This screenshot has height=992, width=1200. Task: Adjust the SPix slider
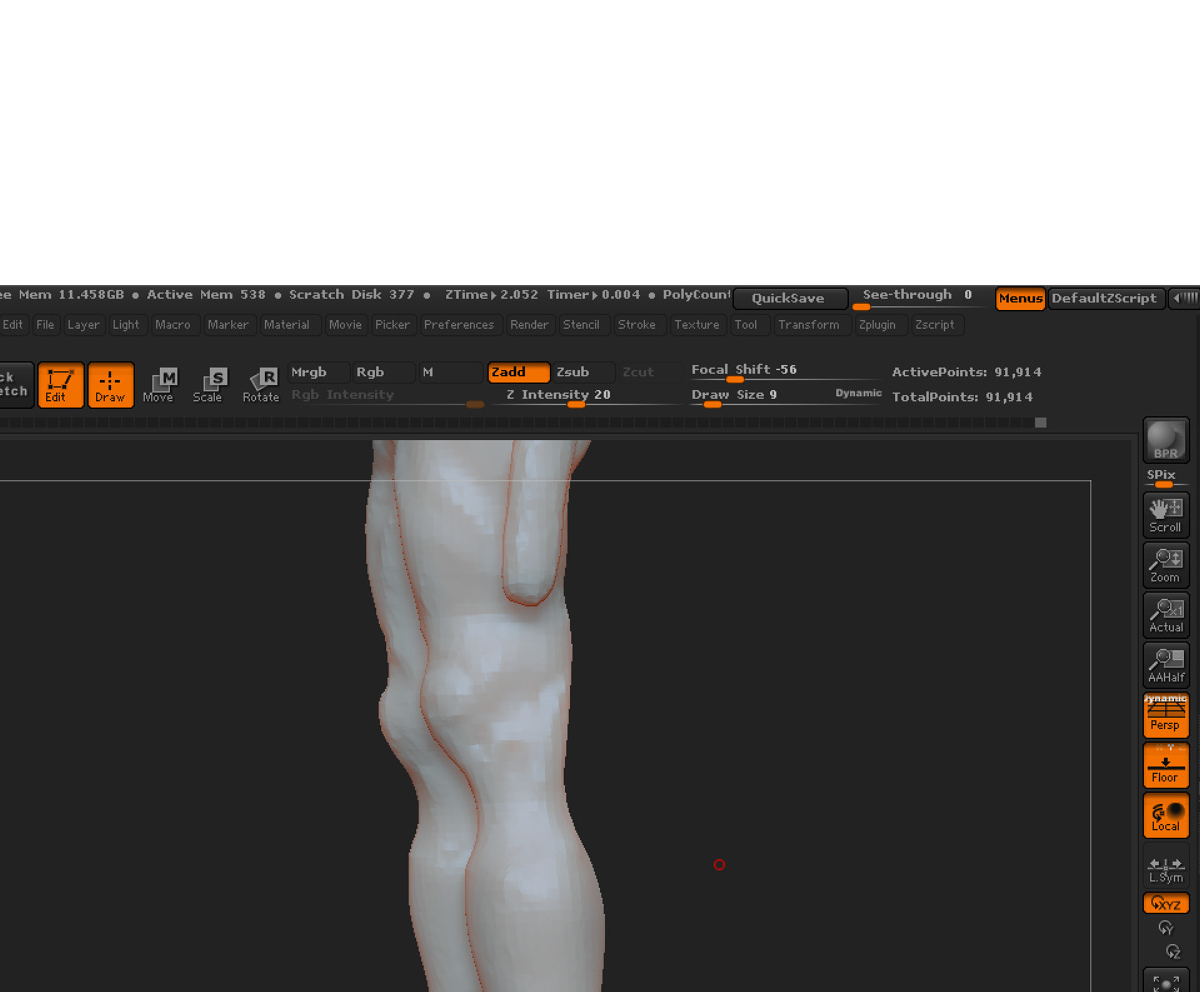click(1165, 479)
